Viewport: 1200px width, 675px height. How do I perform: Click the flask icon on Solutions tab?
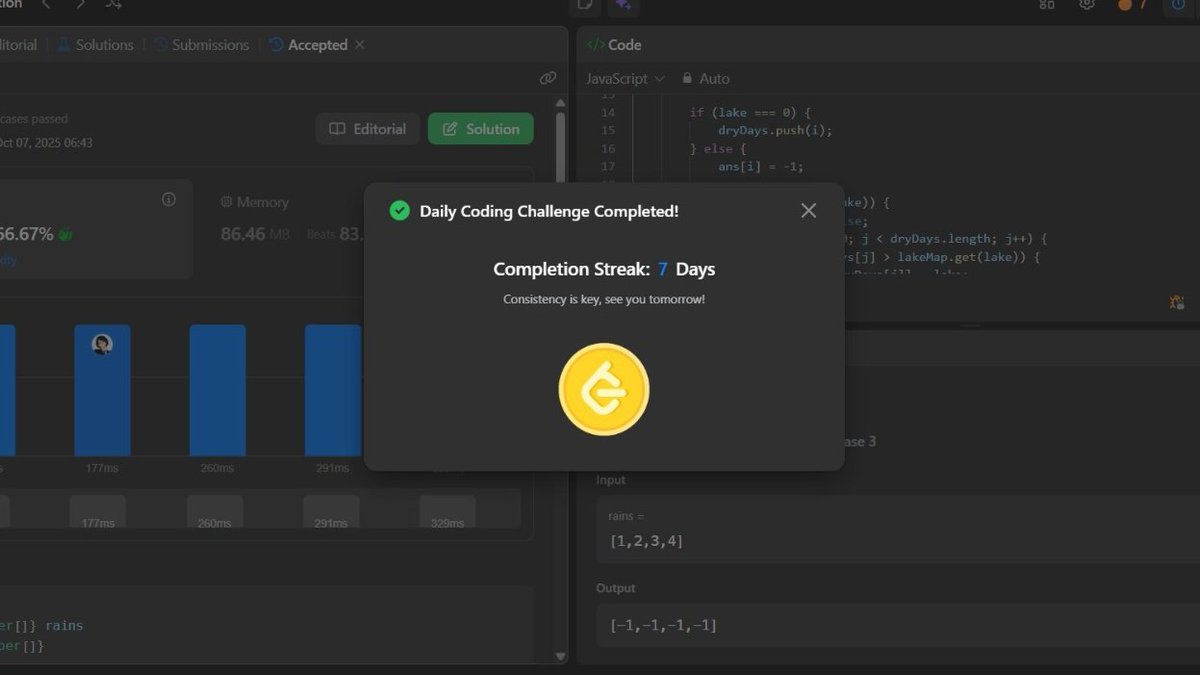tap(64, 45)
